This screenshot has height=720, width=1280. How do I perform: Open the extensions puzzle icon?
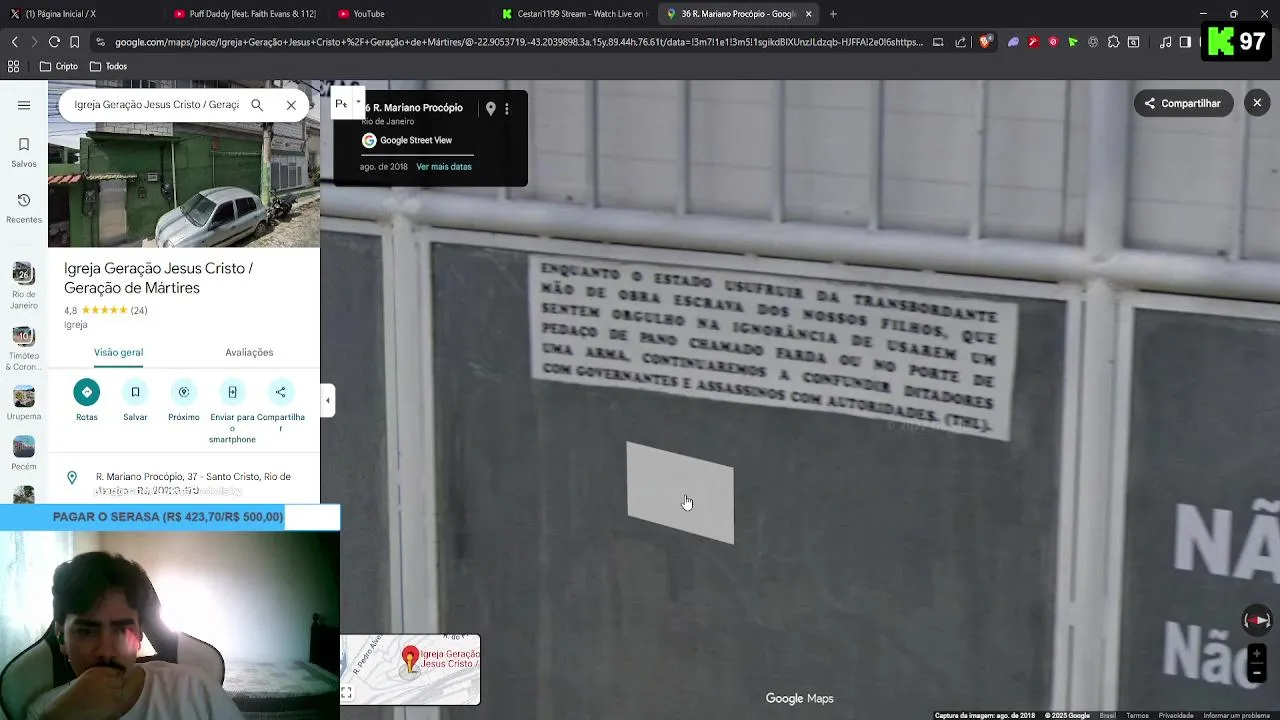click(x=1113, y=42)
